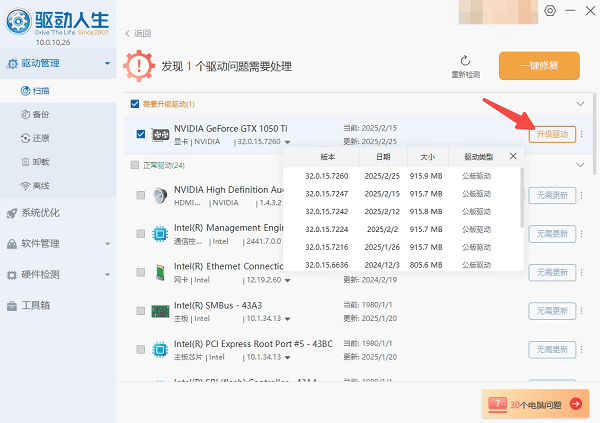
Task: Open the version dropdown beside 32.0.15.7260
Action: click(288, 142)
